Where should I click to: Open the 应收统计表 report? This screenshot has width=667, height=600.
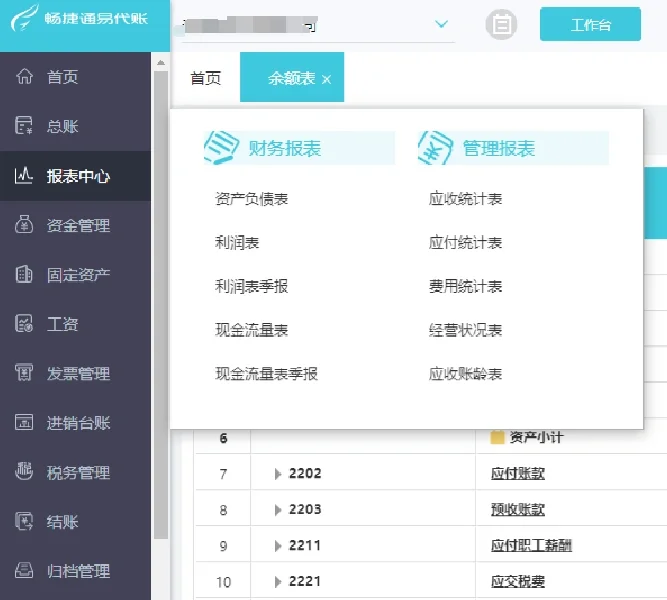coord(465,199)
